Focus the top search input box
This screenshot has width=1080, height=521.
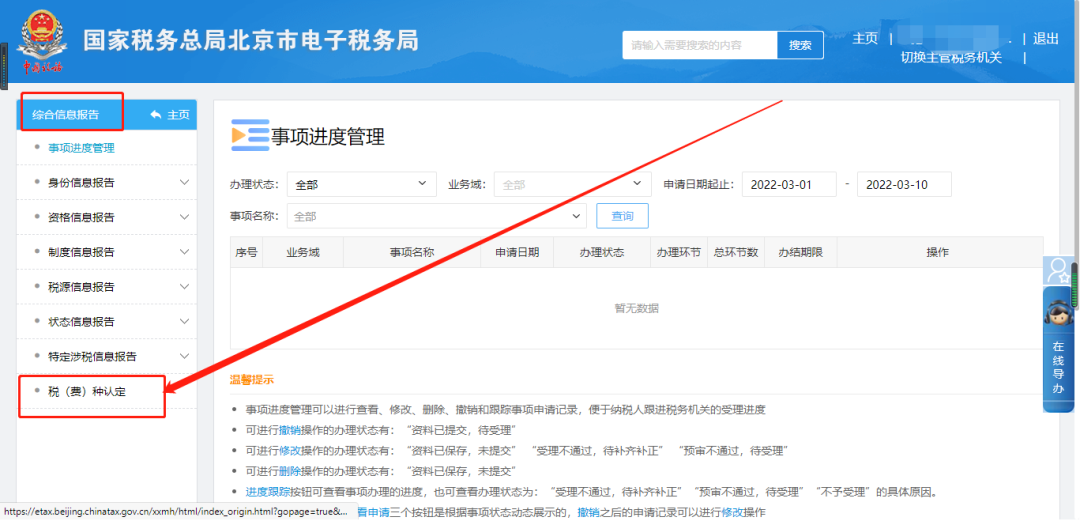point(700,45)
